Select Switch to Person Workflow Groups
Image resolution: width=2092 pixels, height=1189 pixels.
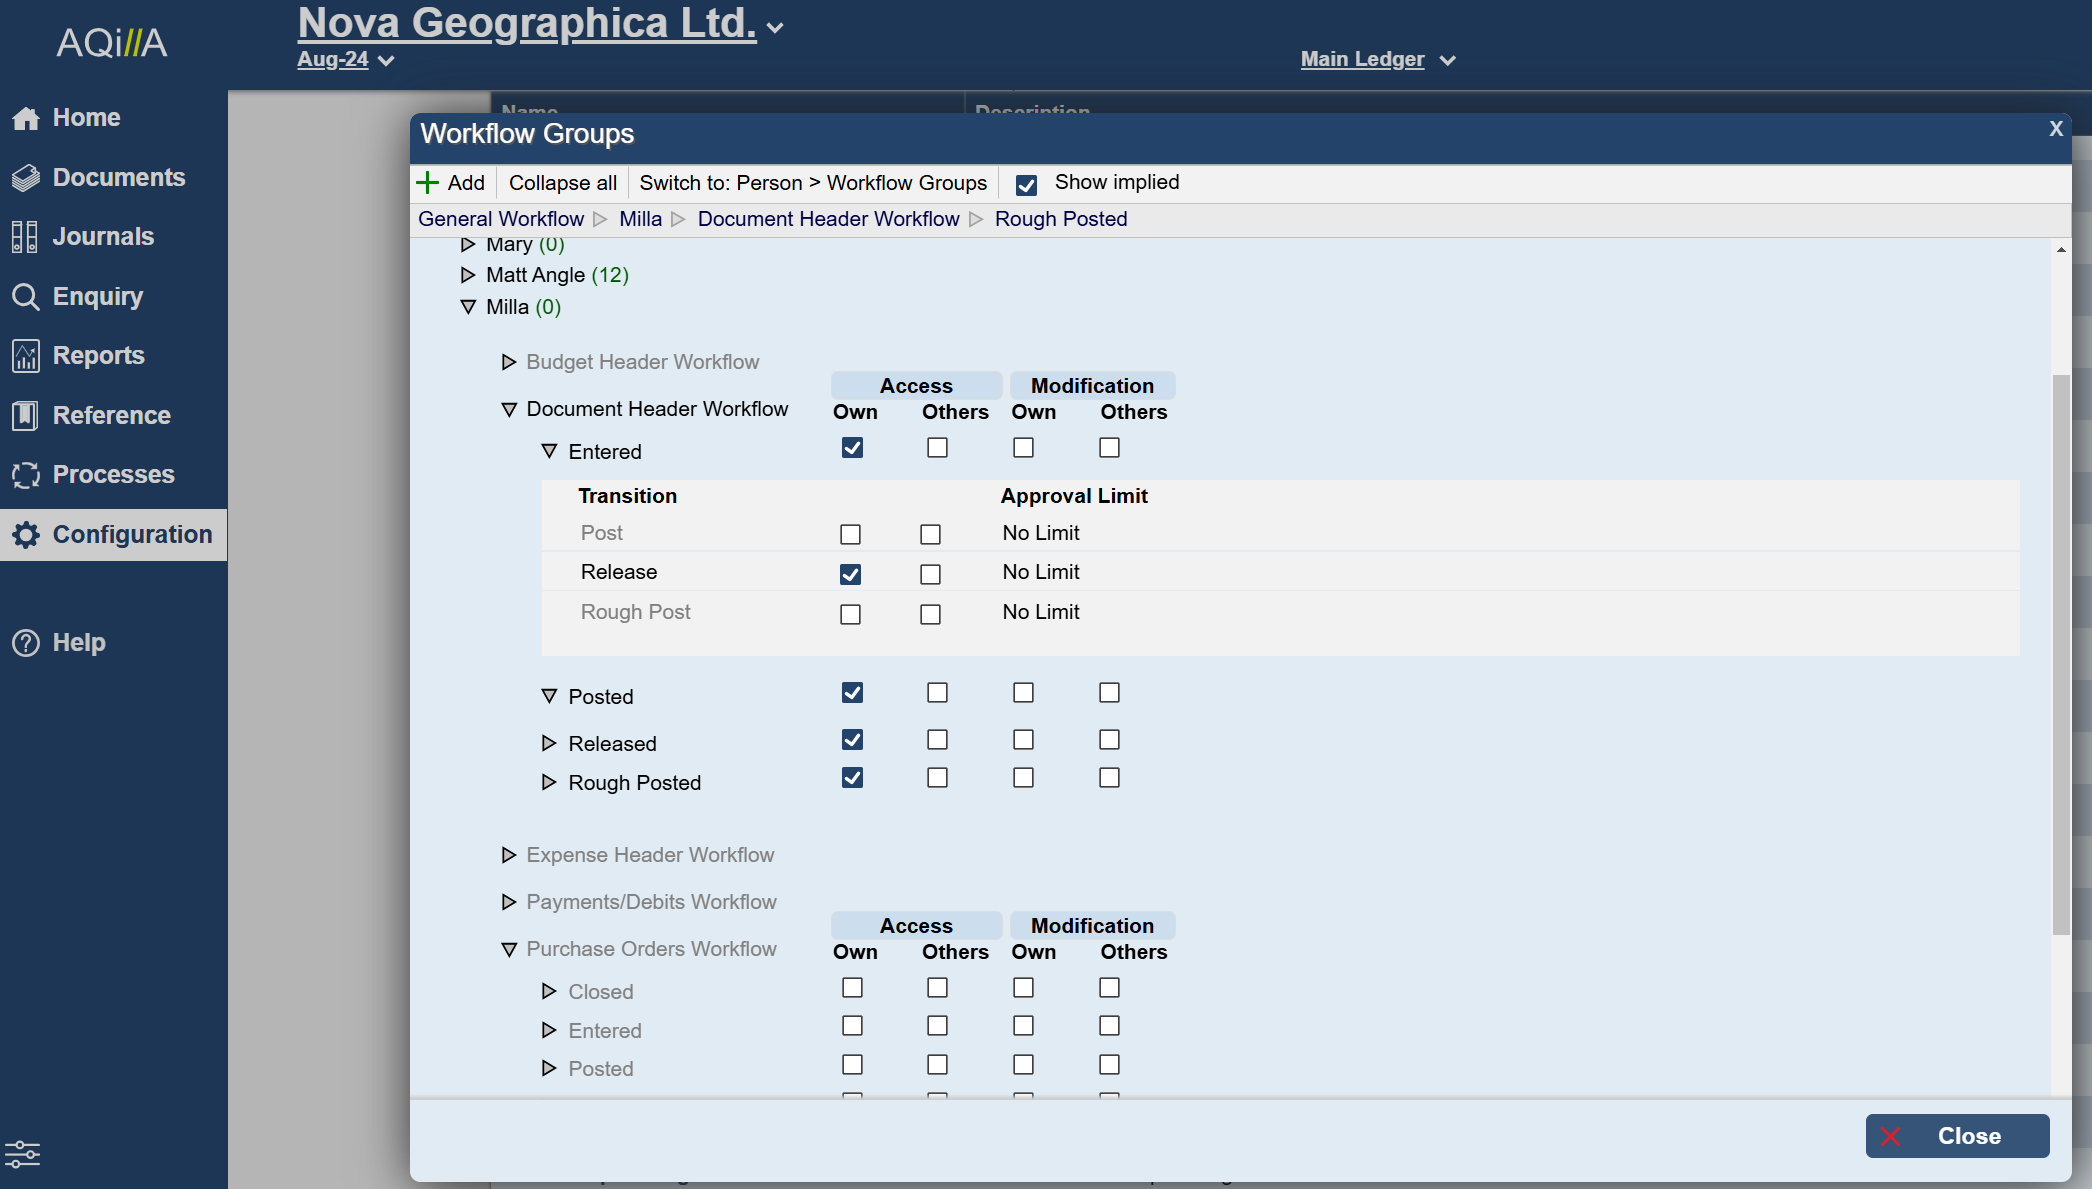click(x=812, y=183)
